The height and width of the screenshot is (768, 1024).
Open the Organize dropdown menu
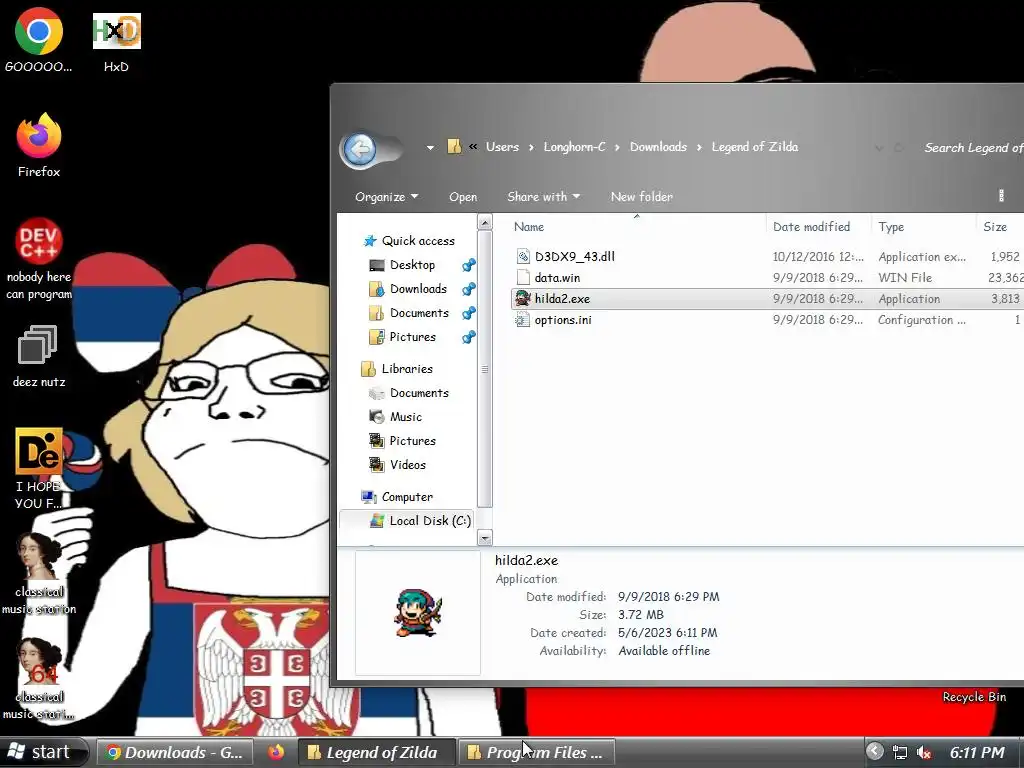387,197
